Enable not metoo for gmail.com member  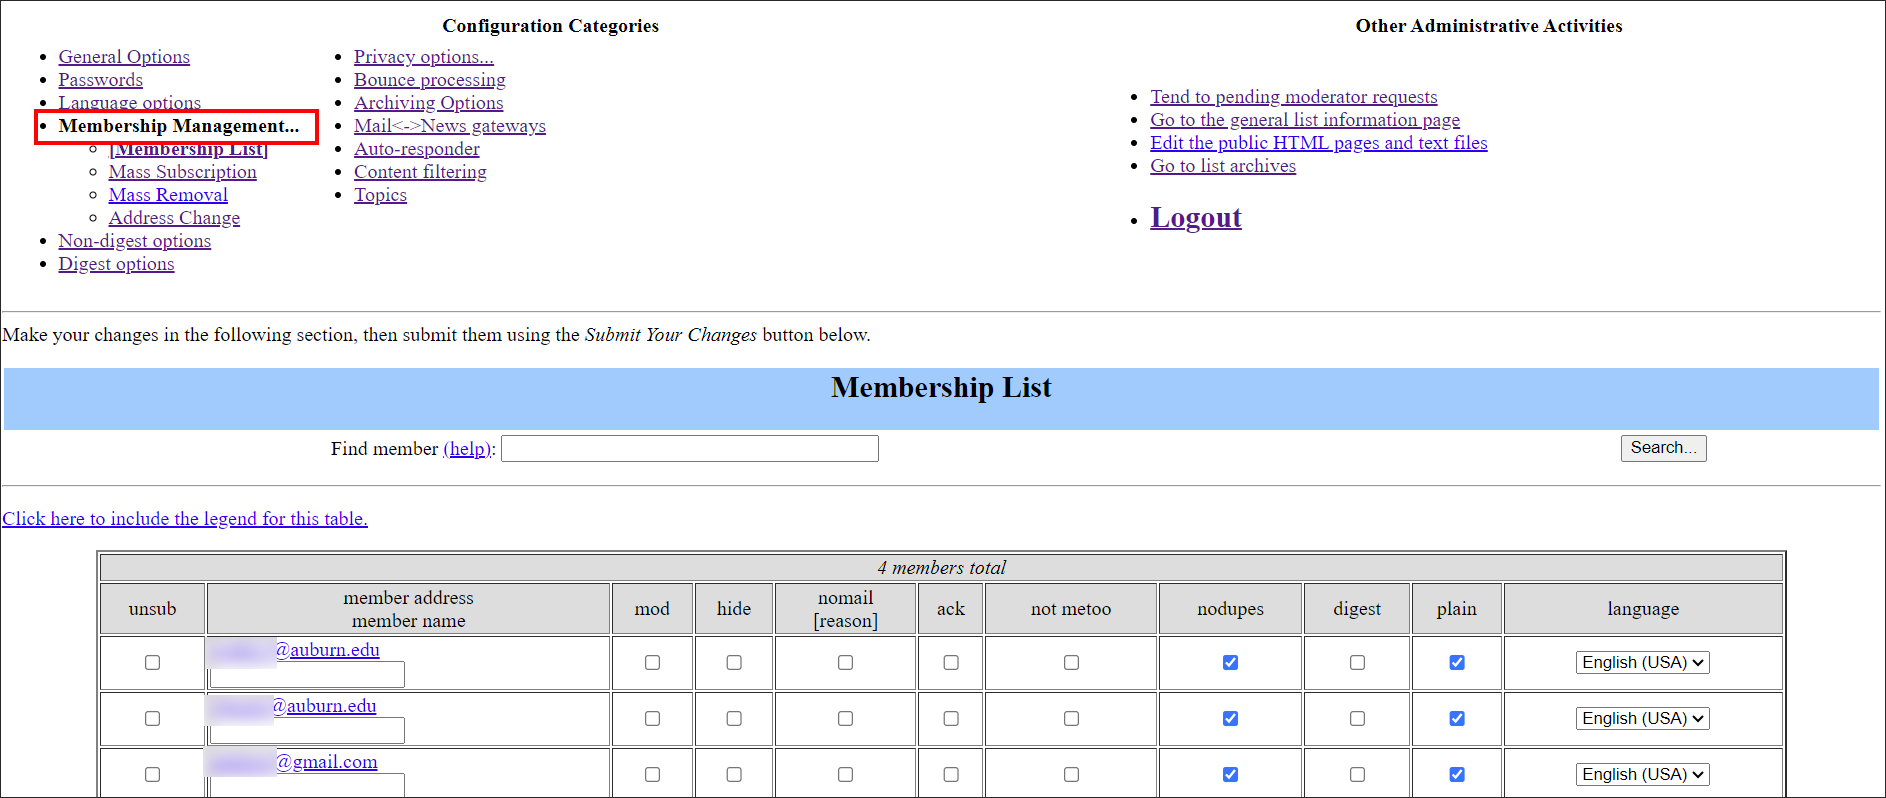click(1071, 775)
